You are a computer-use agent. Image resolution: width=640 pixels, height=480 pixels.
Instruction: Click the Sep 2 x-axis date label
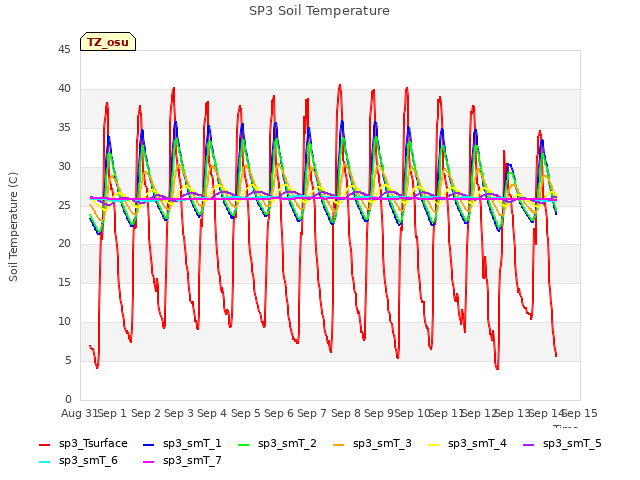pos(146,413)
